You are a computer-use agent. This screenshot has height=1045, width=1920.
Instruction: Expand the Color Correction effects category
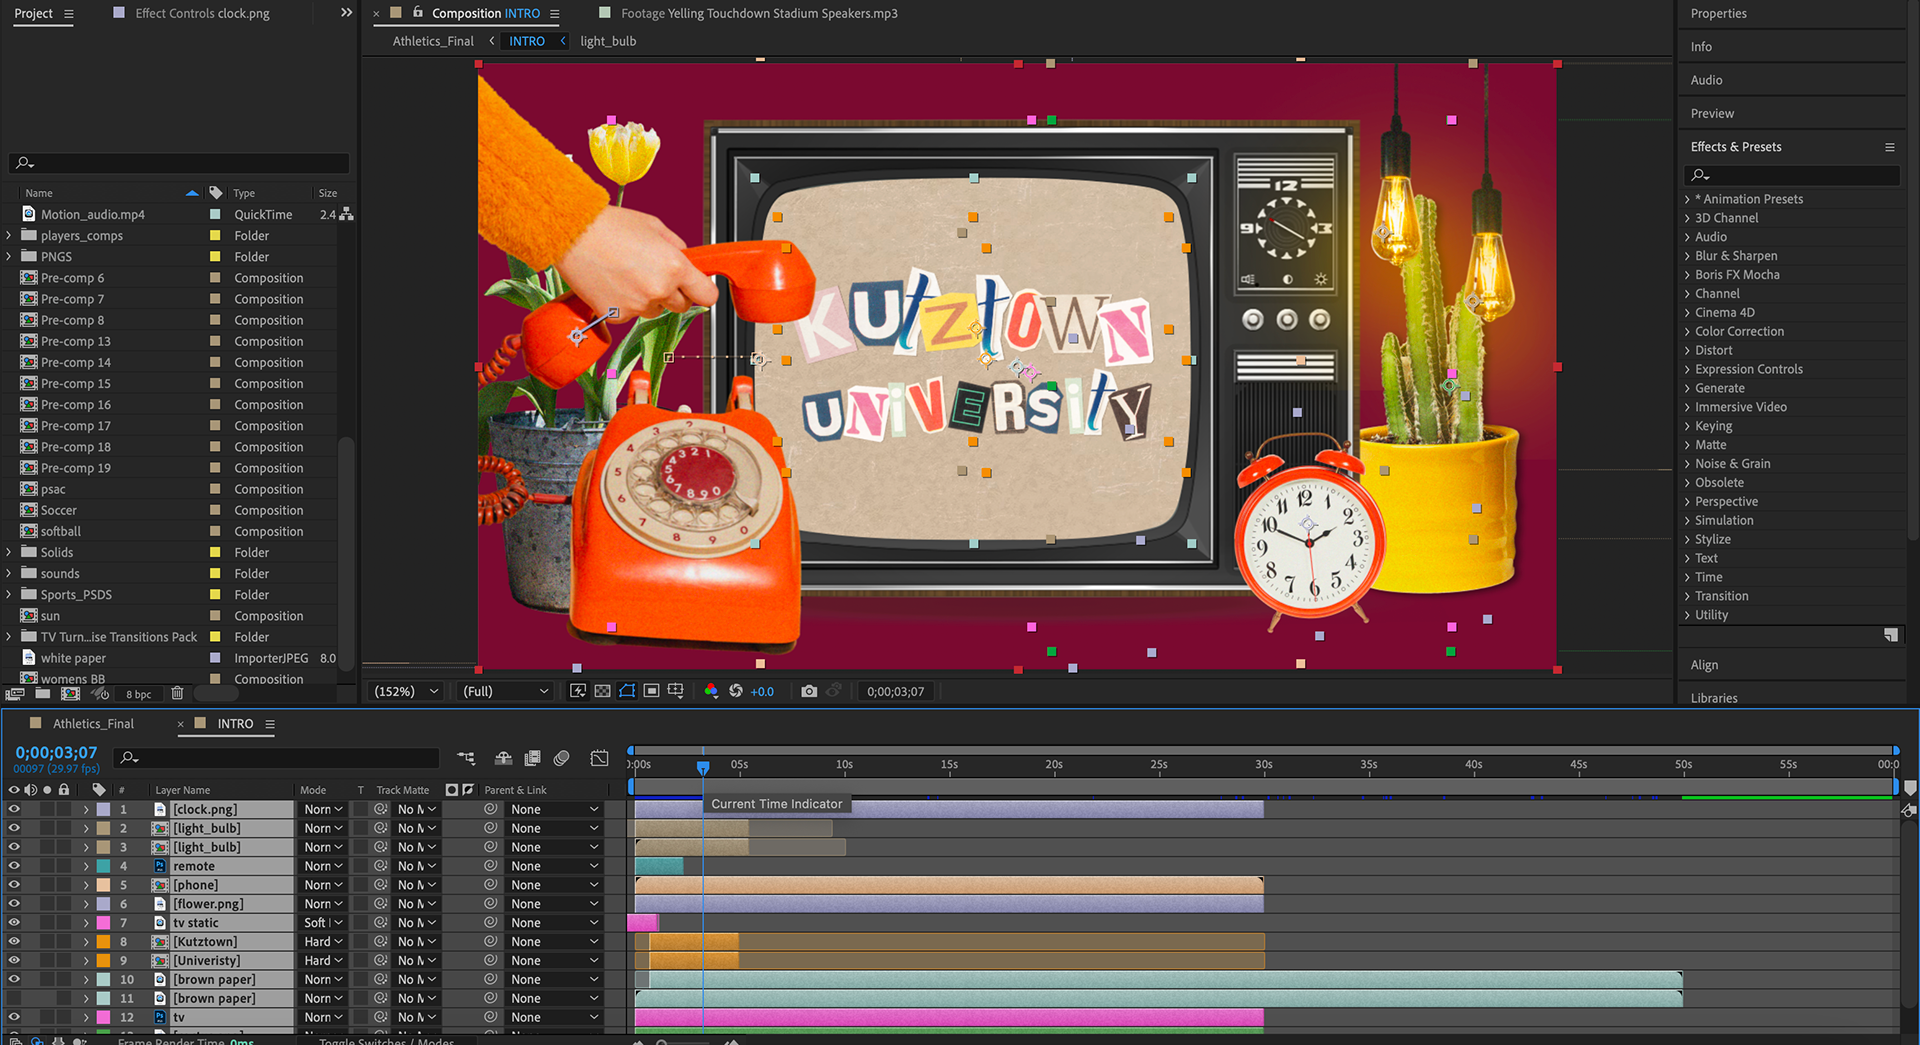click(1687, 332)
